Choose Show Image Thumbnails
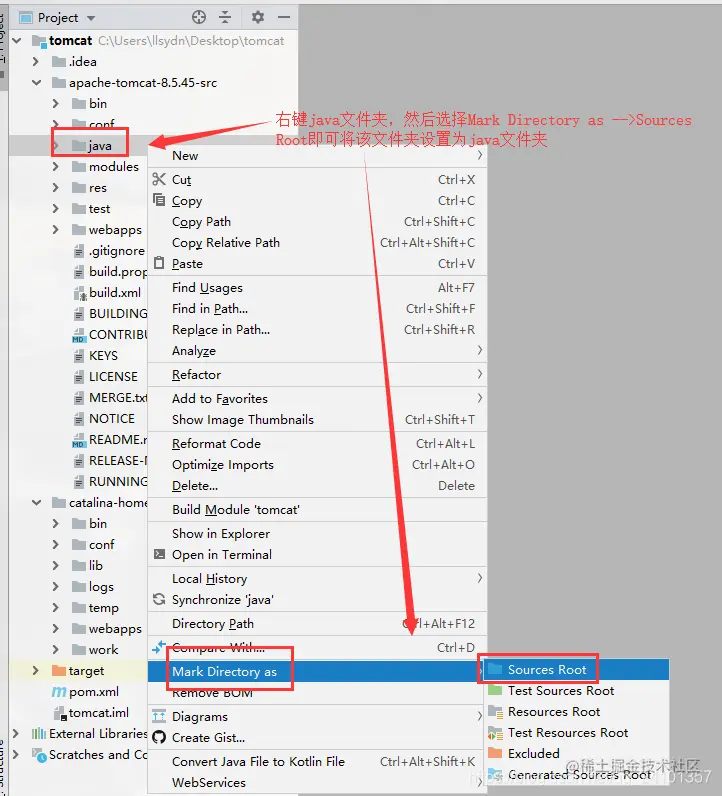Viewport: 722px width, 796px height. [x=317, y=419]
